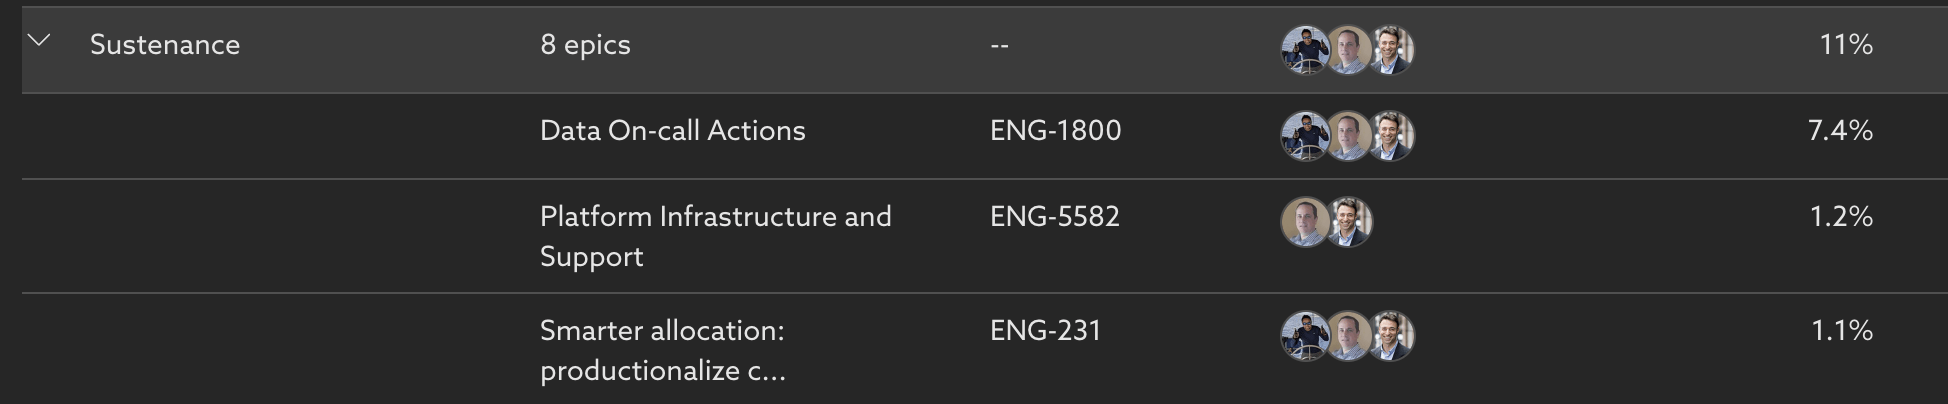Open issue ENG-5582
1948x404 pixels.
[x=1054, y=217]
